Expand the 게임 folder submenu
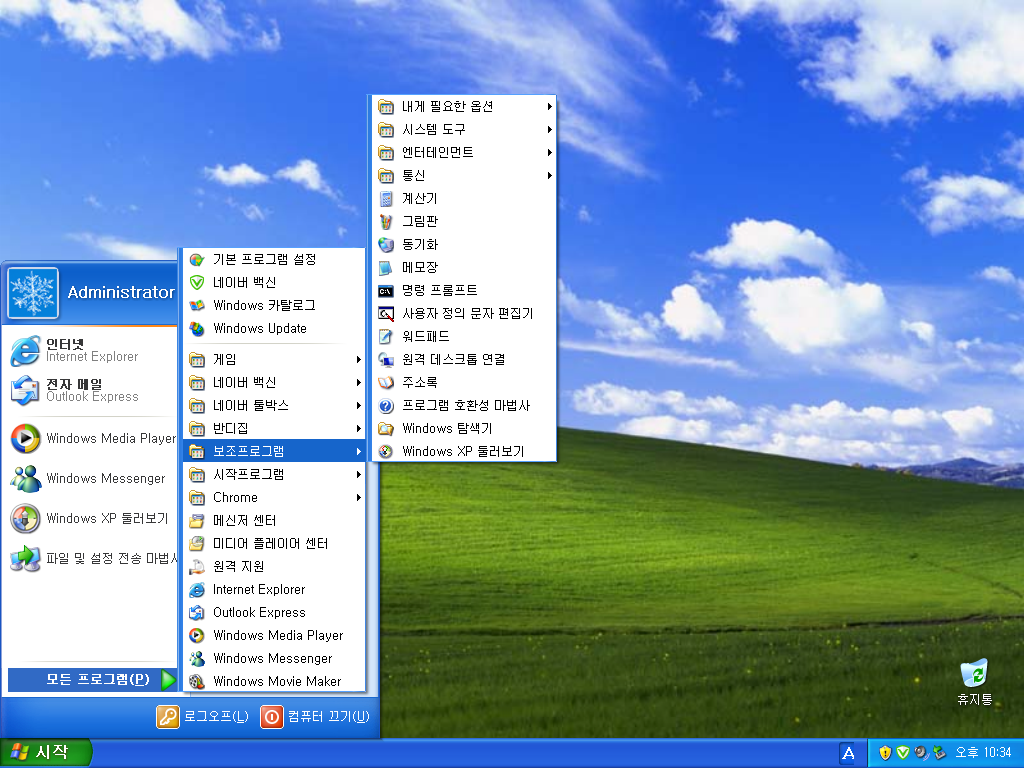 coord(225,359)
